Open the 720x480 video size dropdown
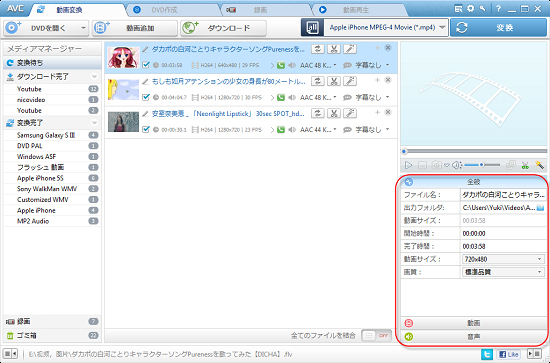Screen dimensions: 550x363 (x=503, y=259)
